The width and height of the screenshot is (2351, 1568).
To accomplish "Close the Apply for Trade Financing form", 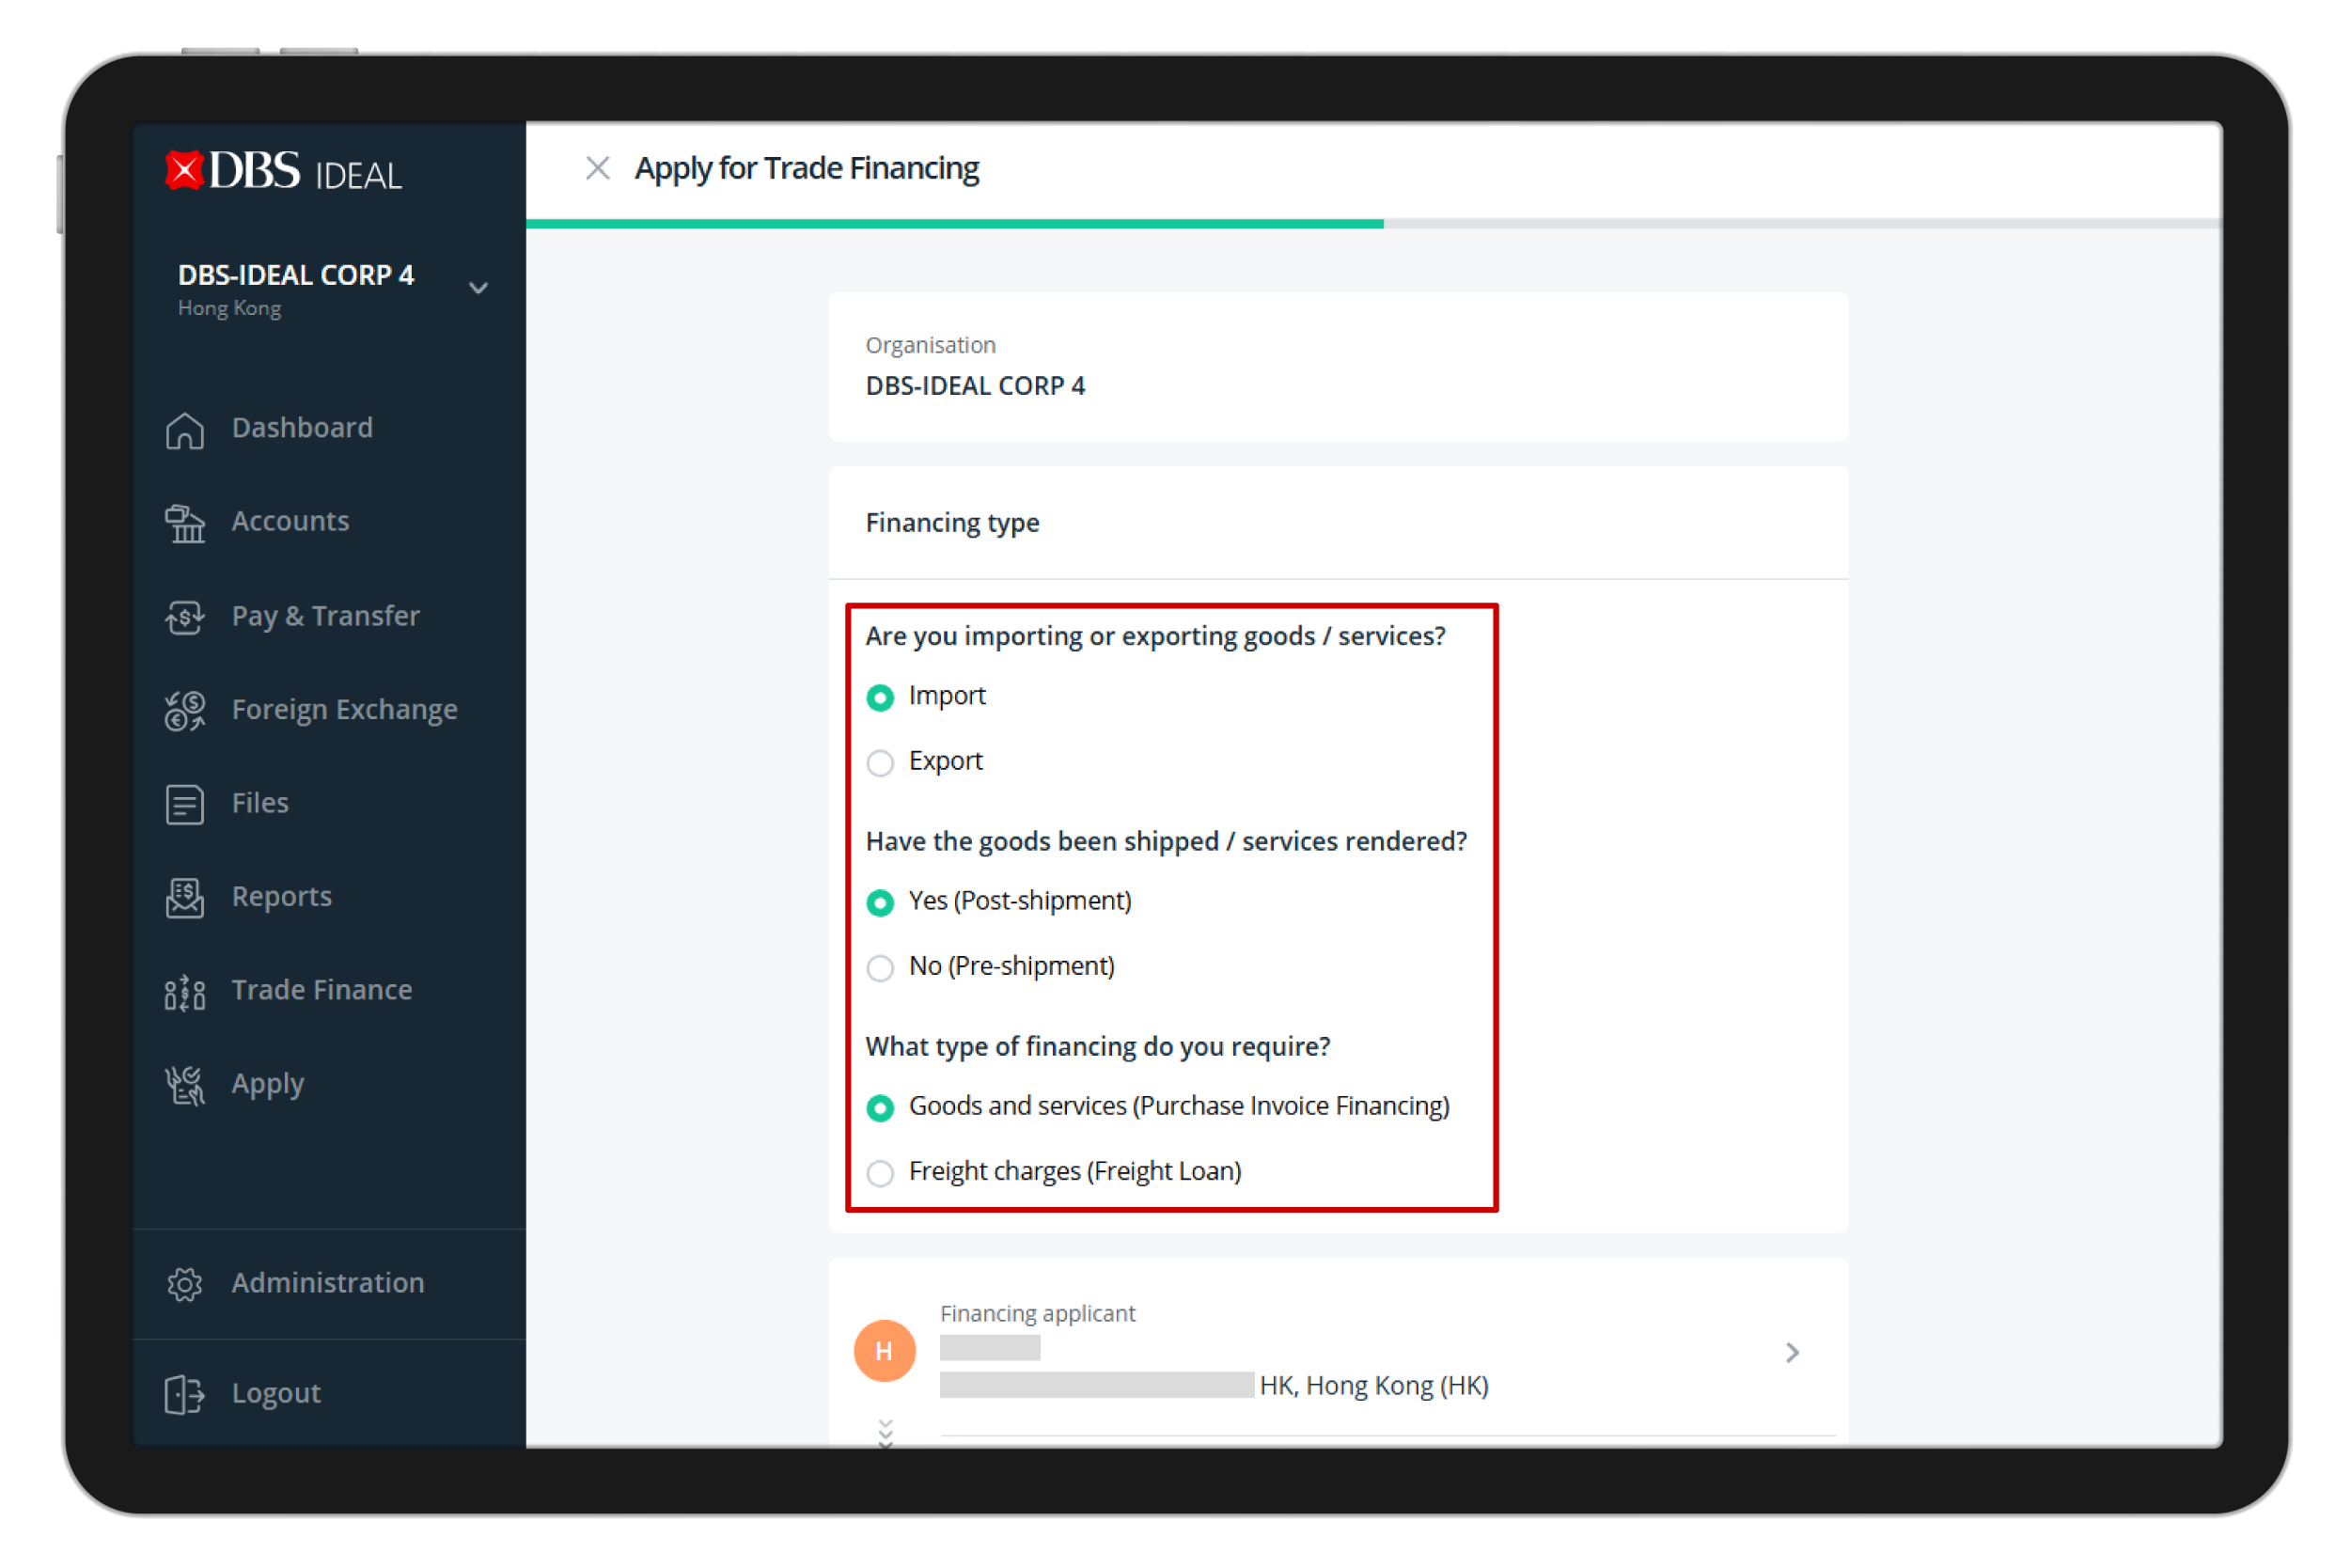I will click(598, 168).
